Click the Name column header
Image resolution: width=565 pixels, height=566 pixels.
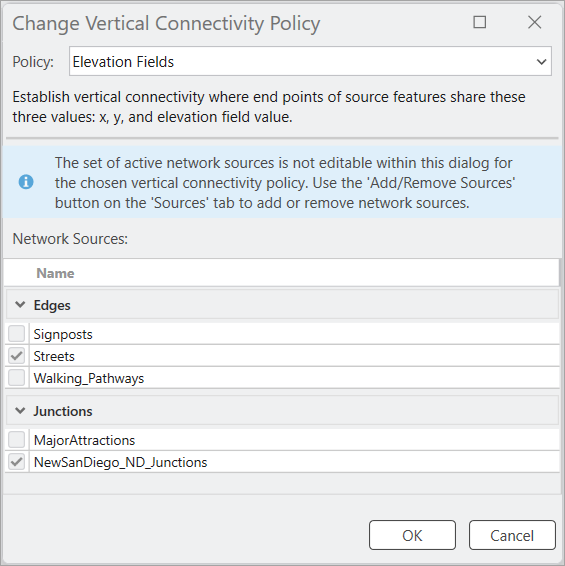[x=55, y=273]
